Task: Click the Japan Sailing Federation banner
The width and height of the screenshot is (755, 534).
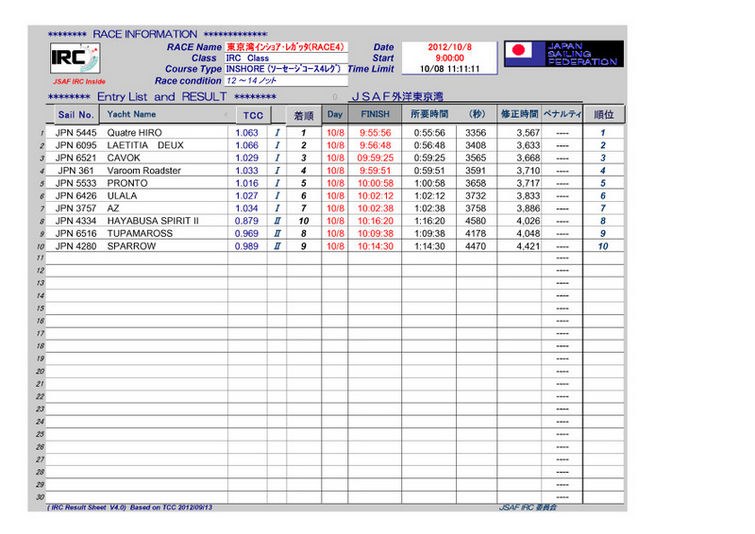Action: [564, 54]
